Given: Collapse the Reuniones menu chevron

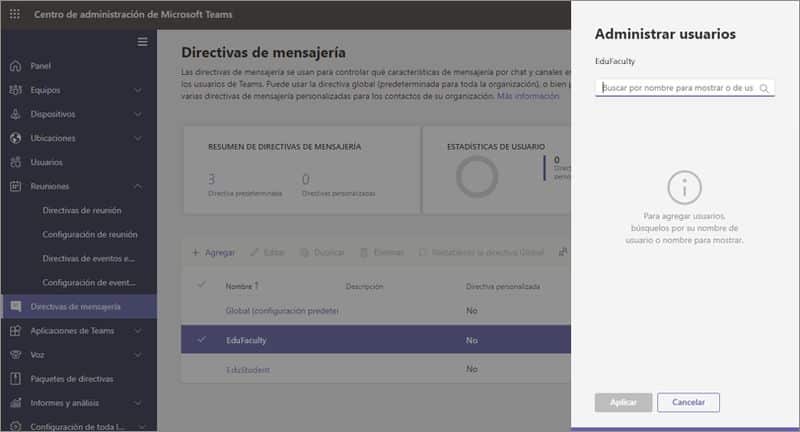Looking at the screenshot, I should (138, 186).
